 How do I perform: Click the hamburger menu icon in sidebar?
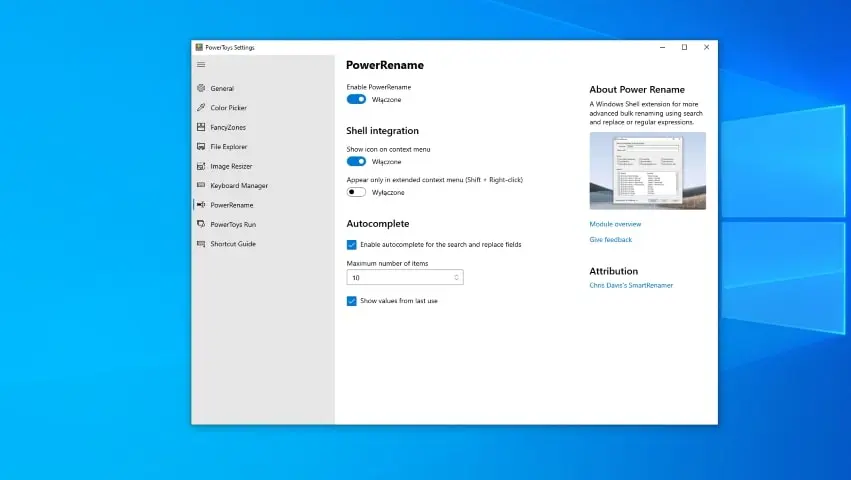pos(201,65)
